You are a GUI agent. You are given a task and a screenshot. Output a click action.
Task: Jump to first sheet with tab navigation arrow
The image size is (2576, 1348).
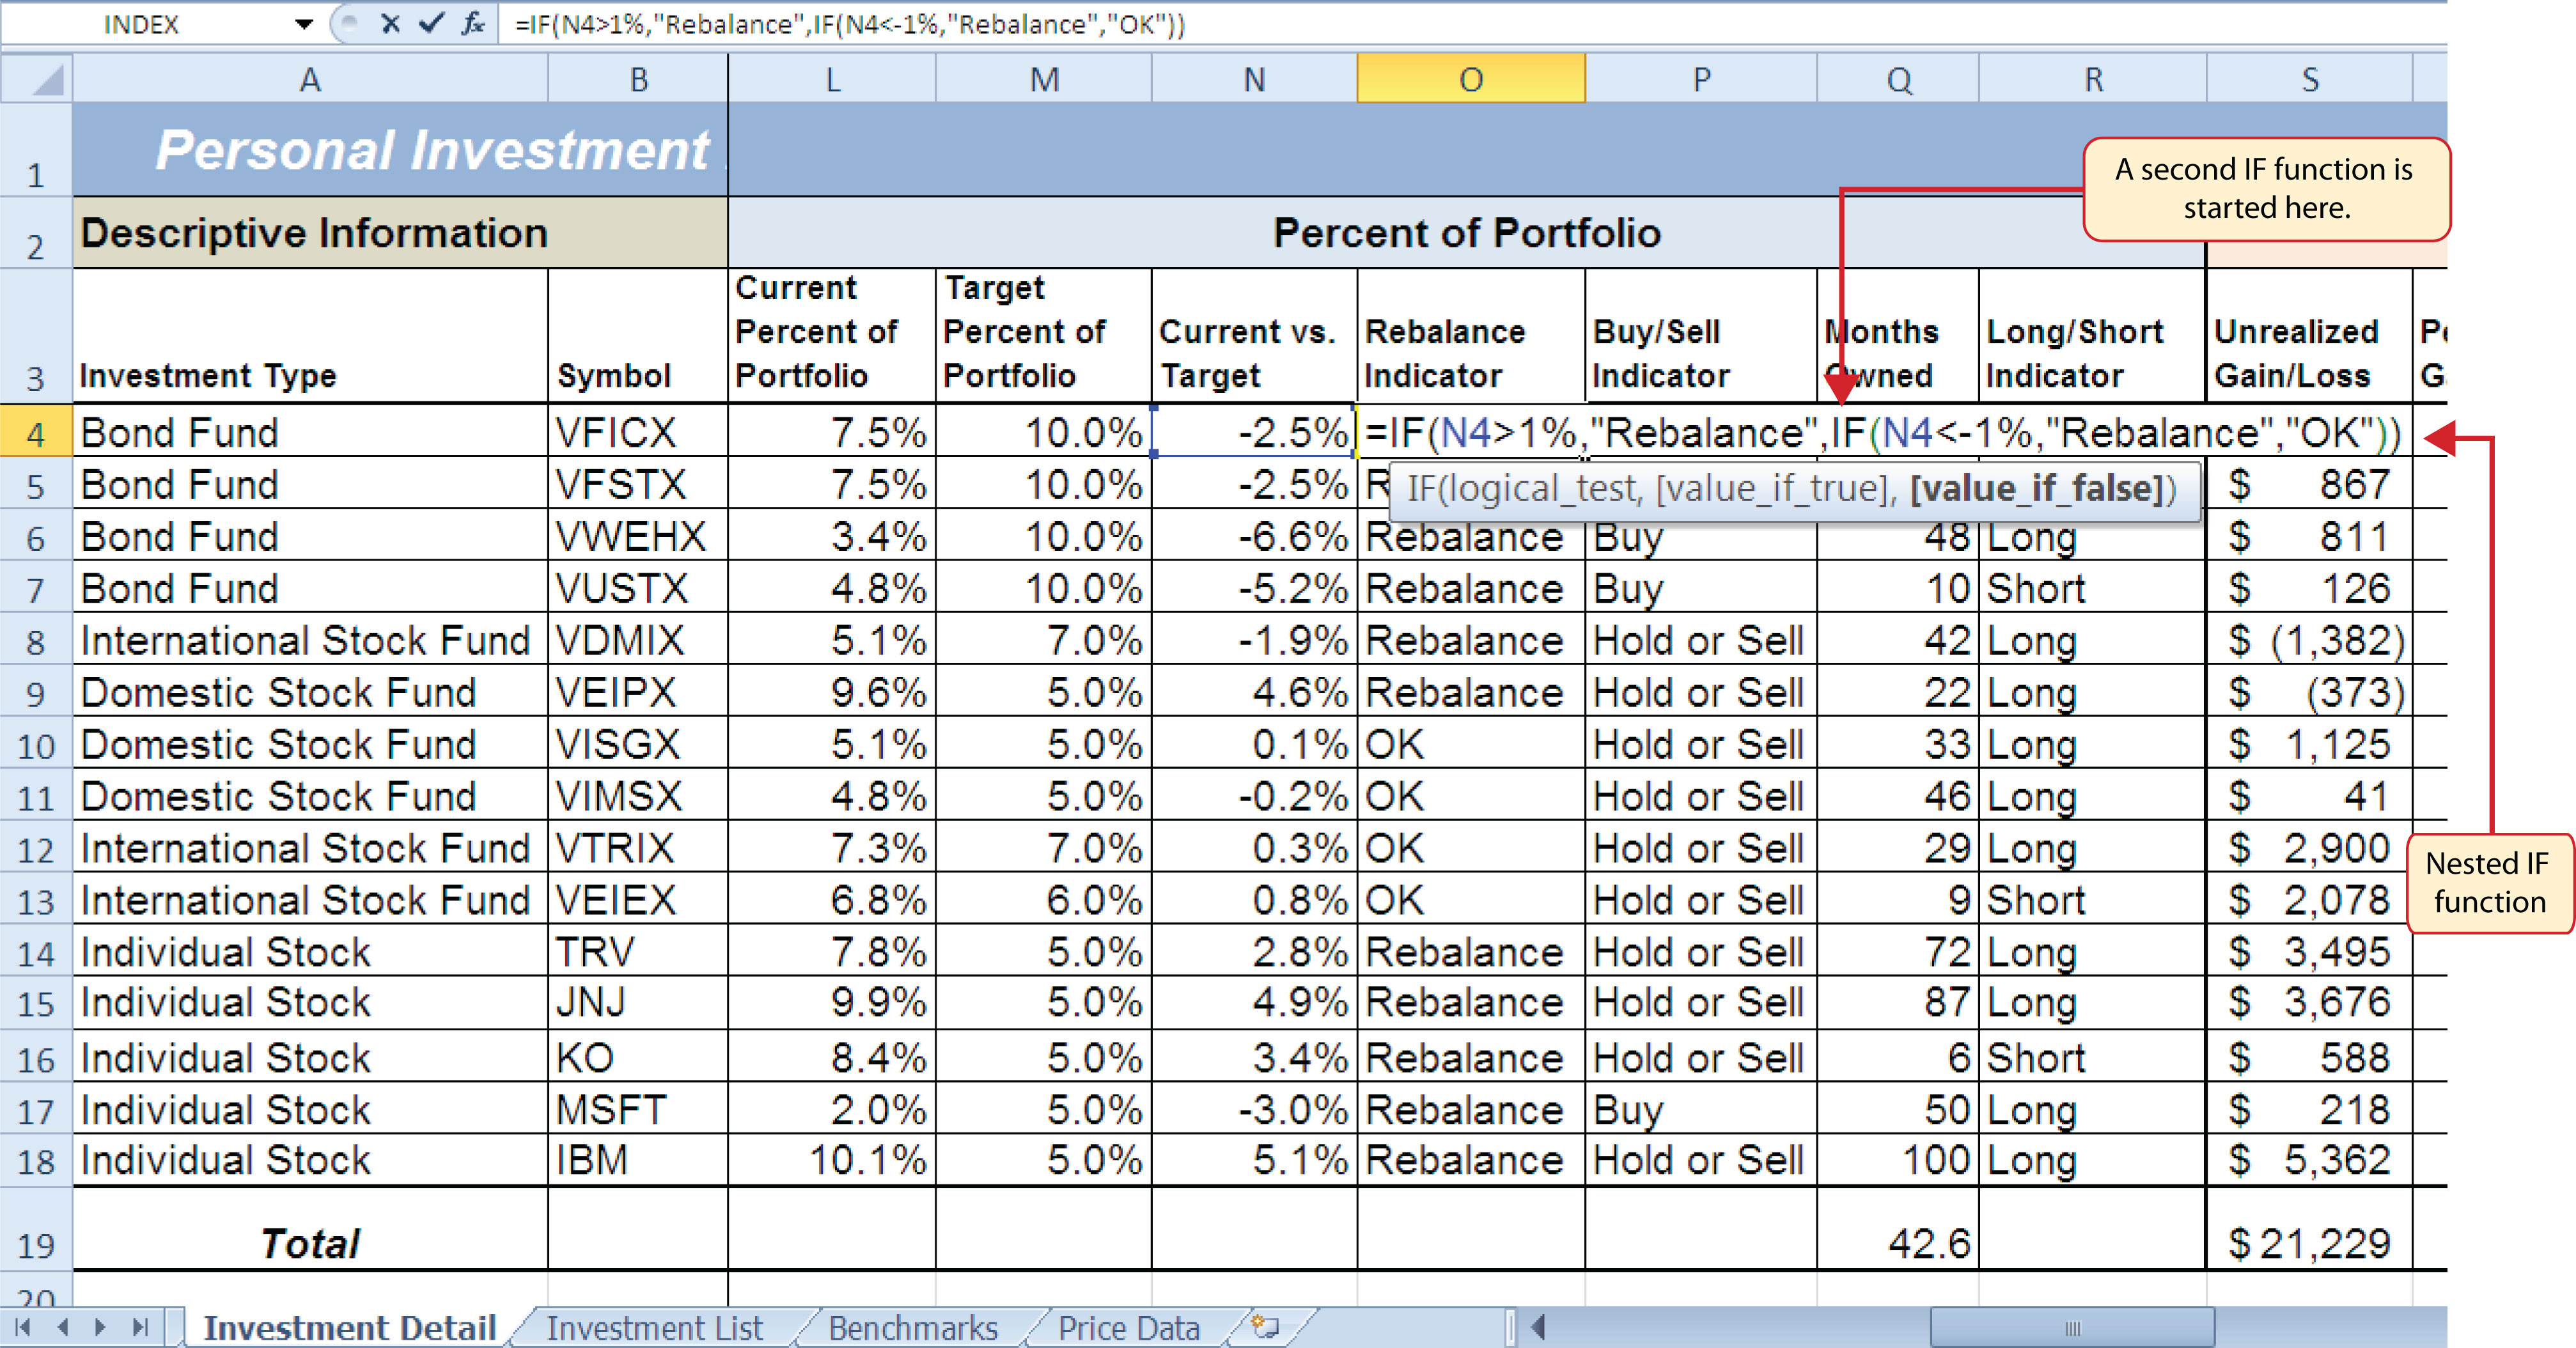[23, 1327]
